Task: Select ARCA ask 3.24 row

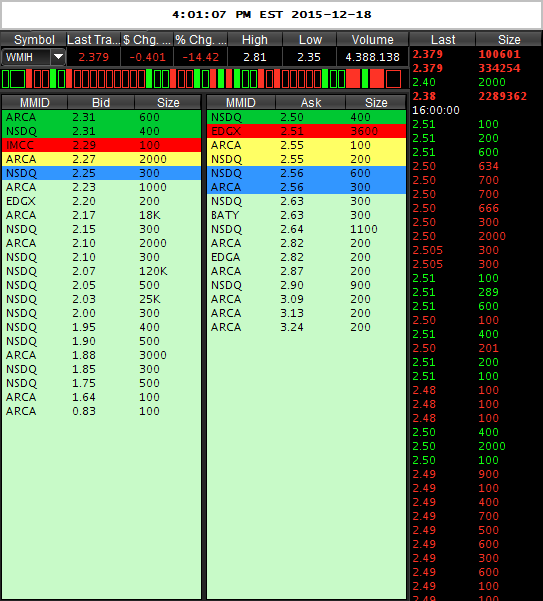Action: point(306,327)
